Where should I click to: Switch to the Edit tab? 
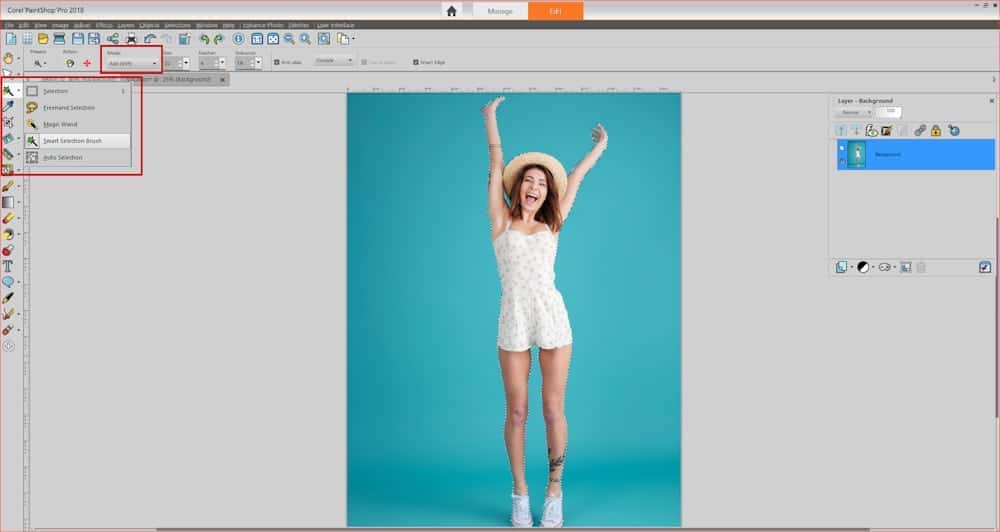pyautogui.click(x=556, y=11)
